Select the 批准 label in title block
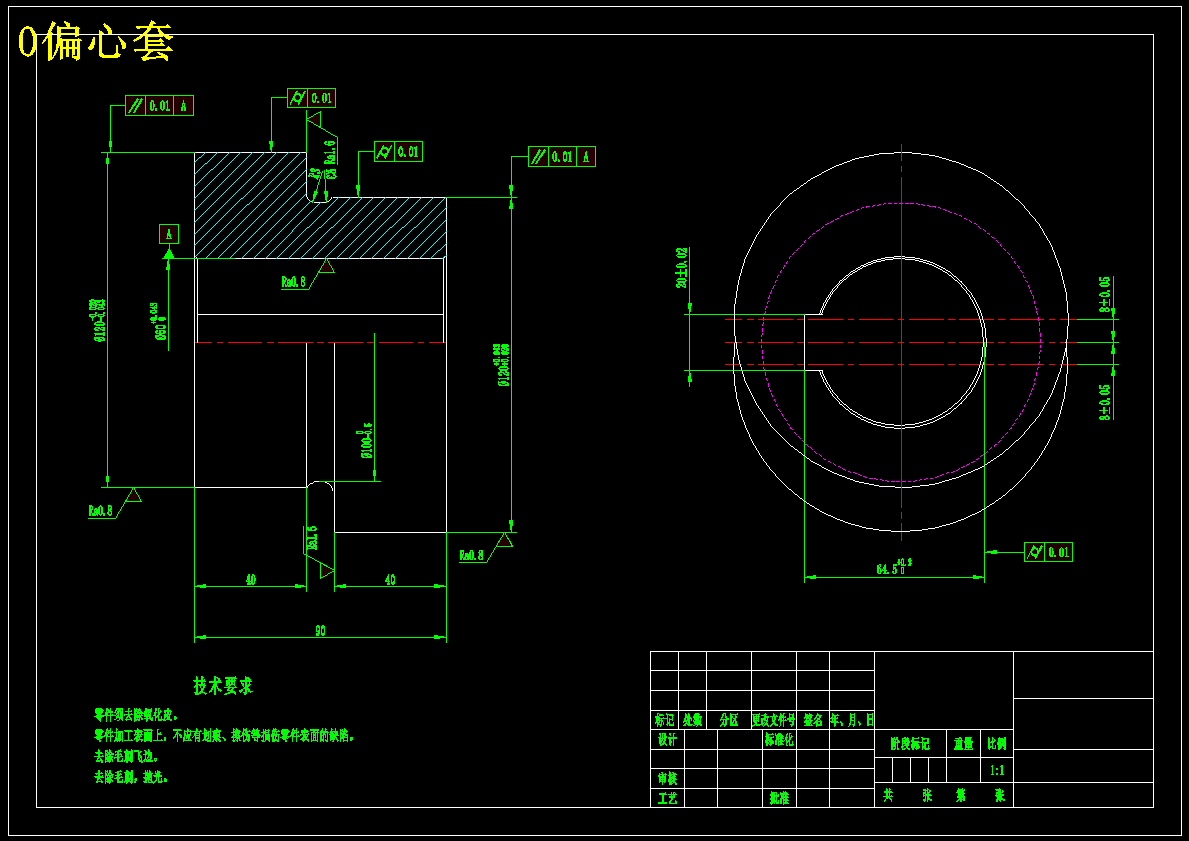The width and height of the screenshot is (1189, 841). (780, 799)
